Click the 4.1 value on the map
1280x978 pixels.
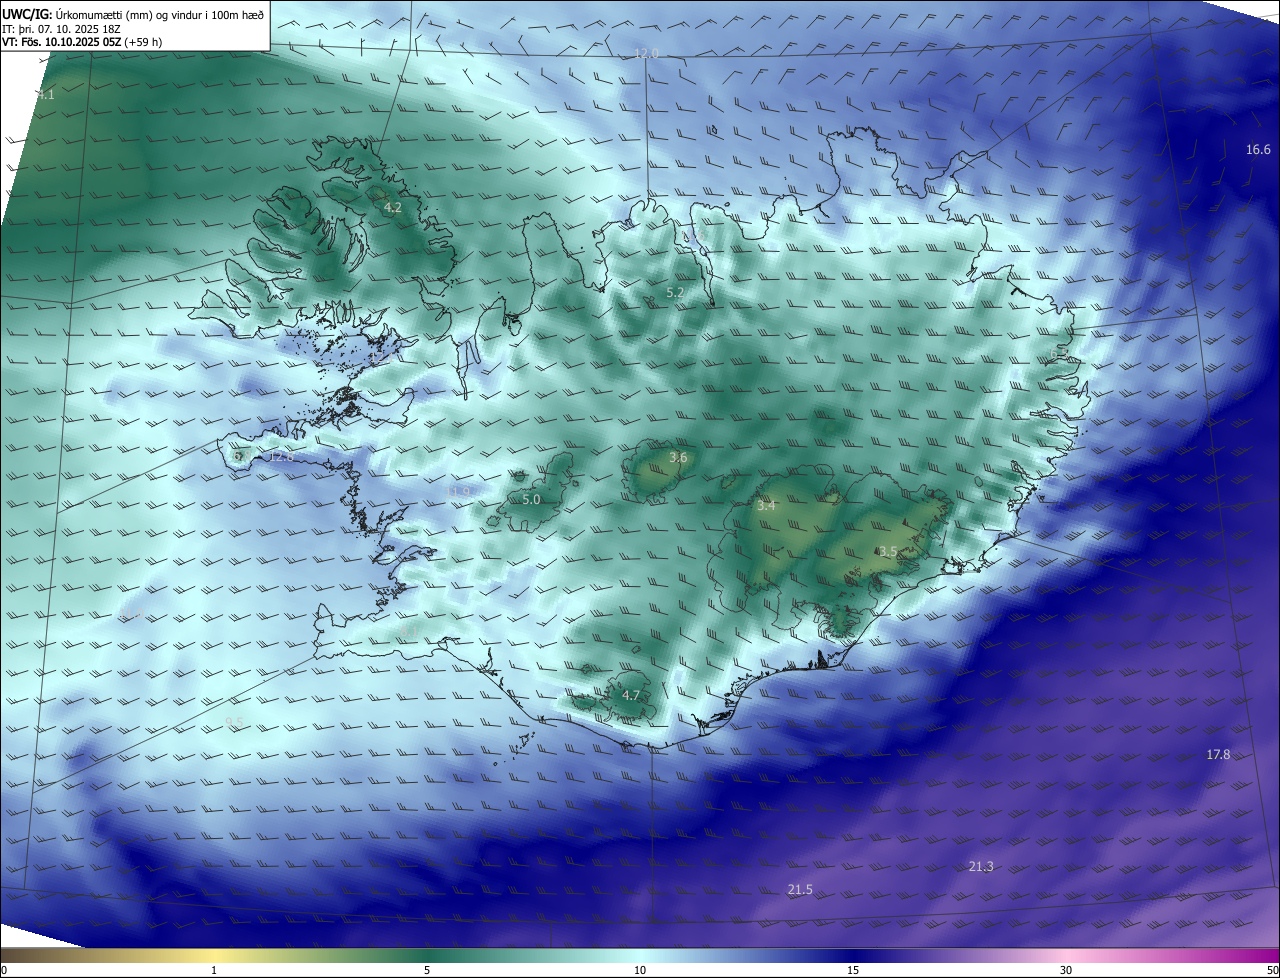coord(46,95)
